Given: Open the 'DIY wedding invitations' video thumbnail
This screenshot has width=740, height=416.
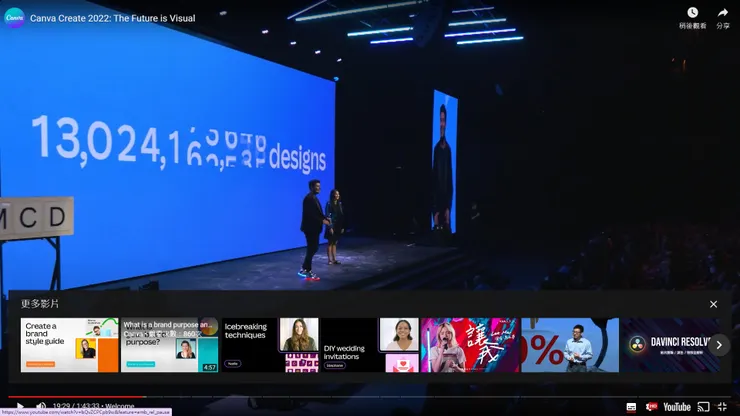Looking at the screenshot, I should pyautogui.click(x=370, y=345).
